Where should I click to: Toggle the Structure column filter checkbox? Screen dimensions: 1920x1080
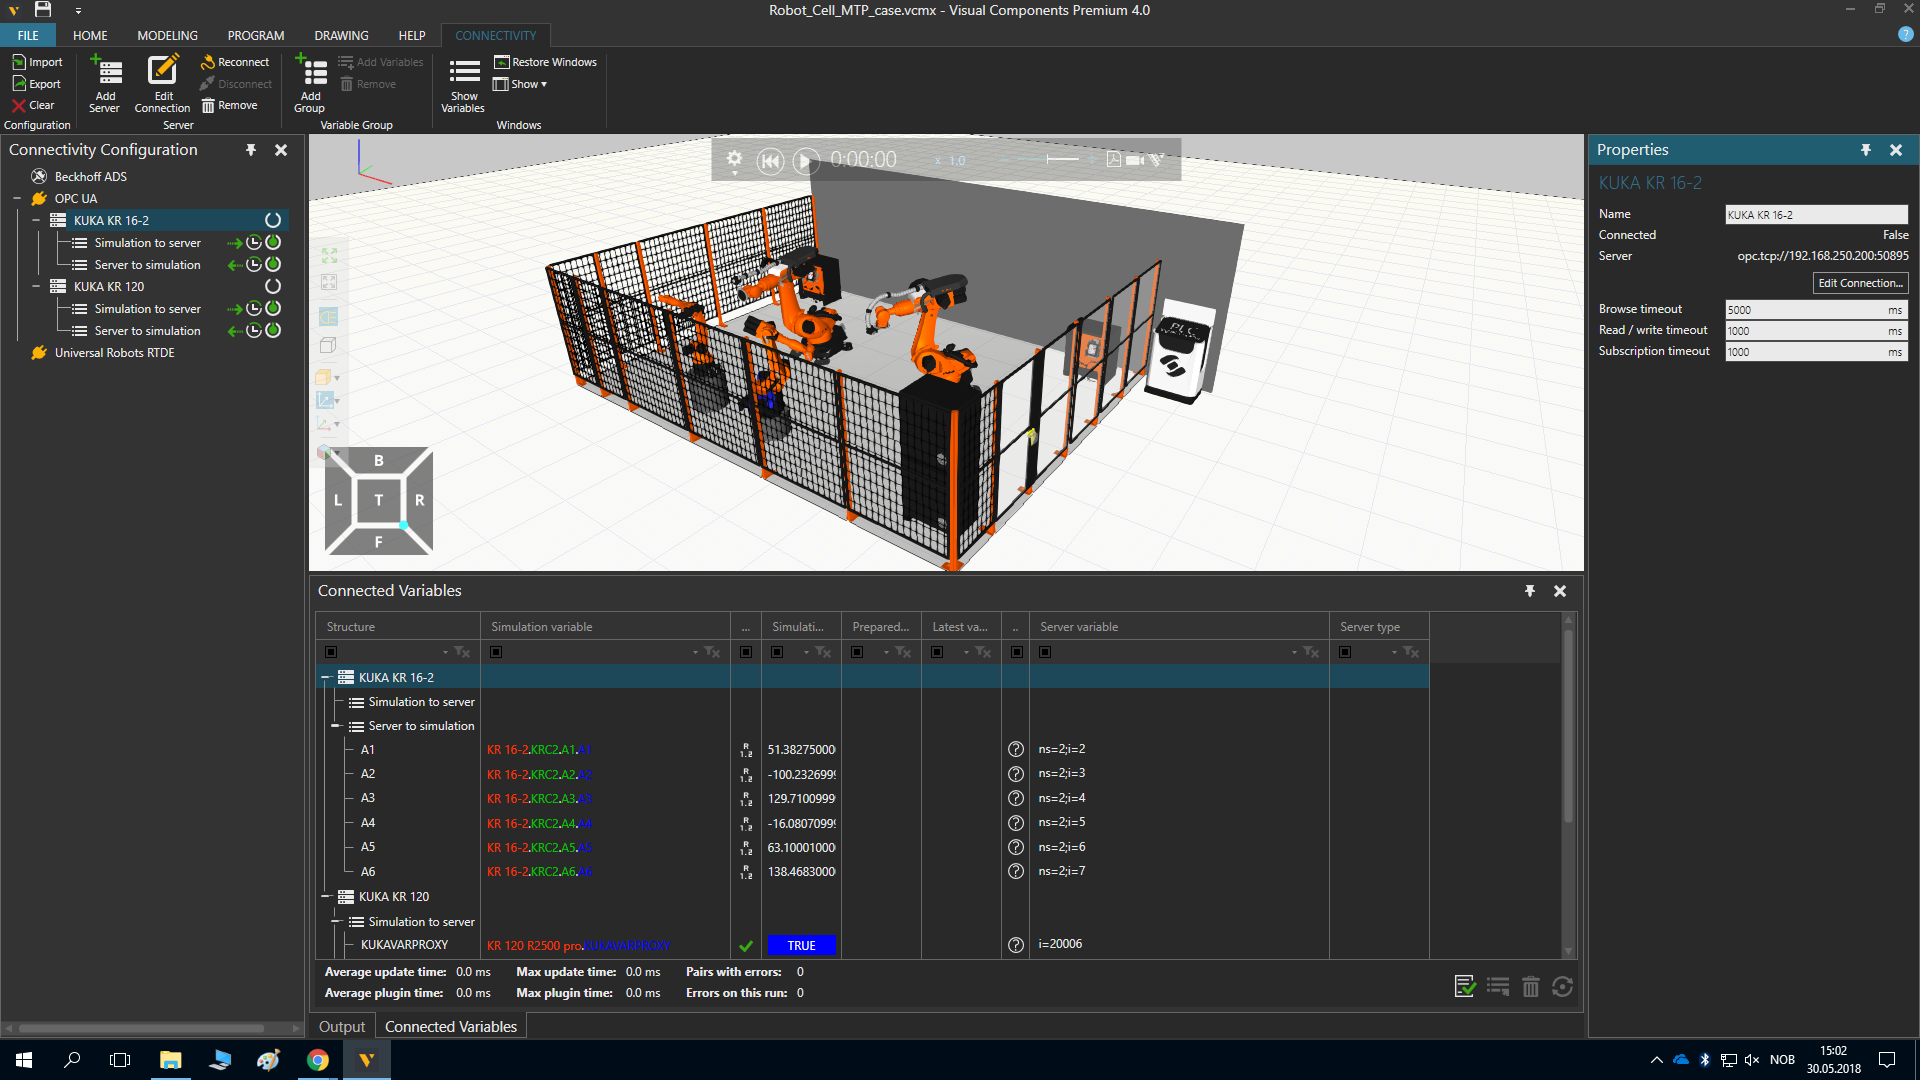331,652
